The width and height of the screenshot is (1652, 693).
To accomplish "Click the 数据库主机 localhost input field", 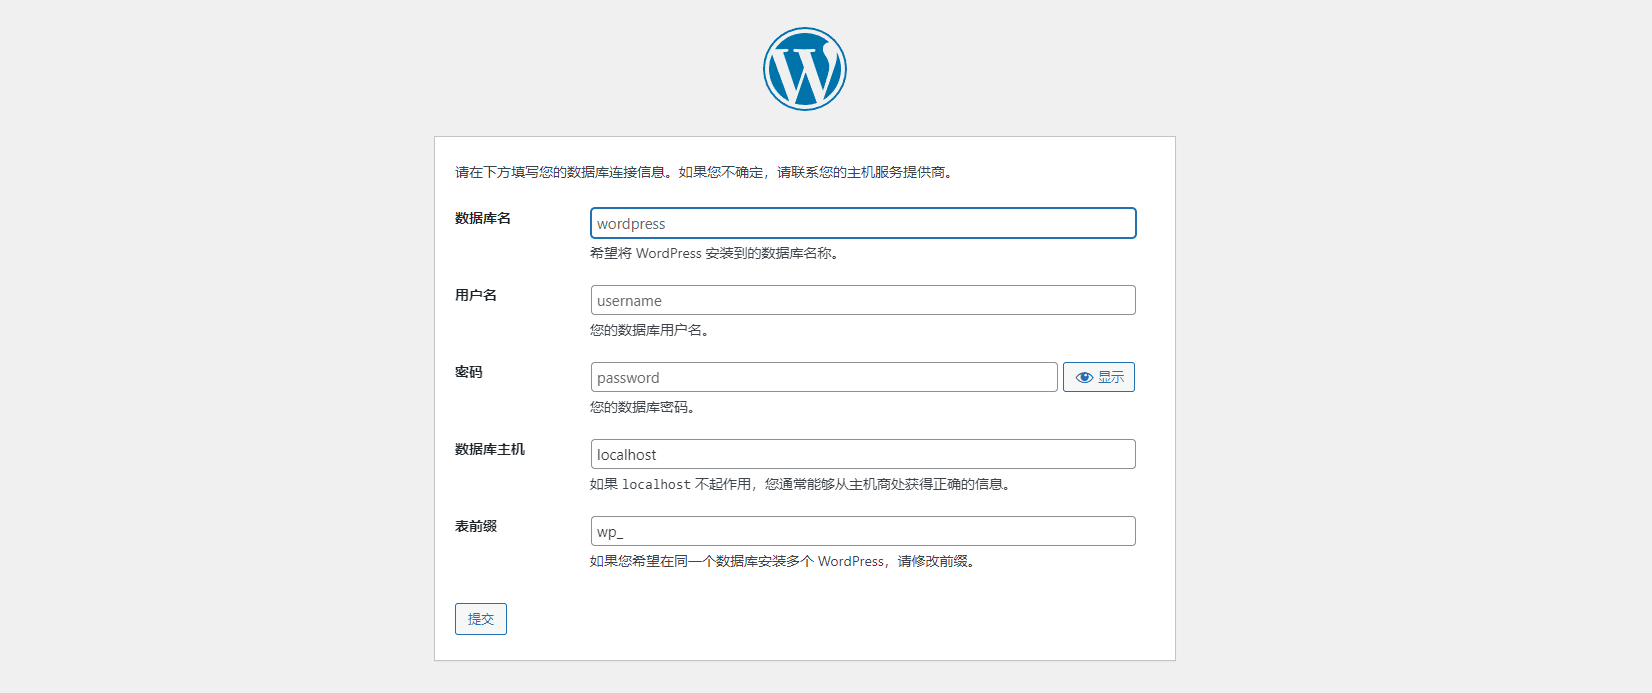I will coord(863,454).
